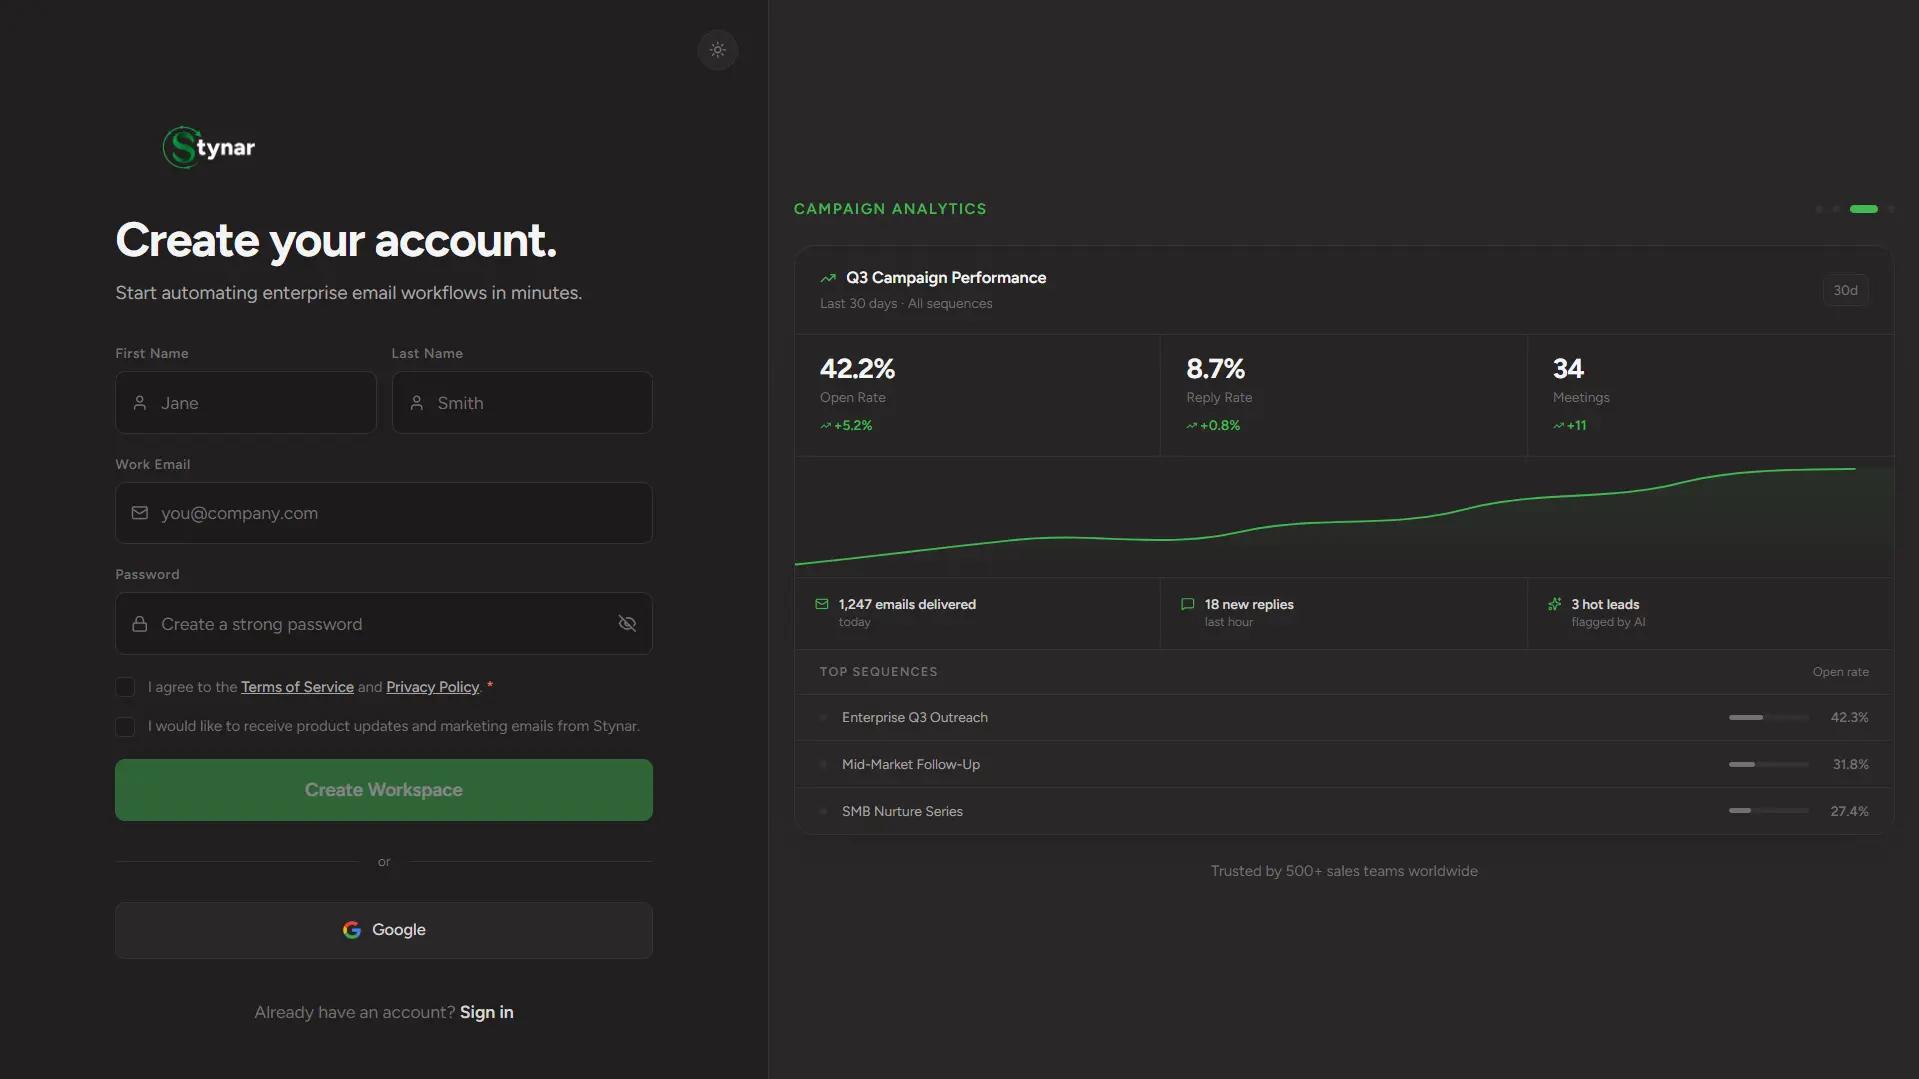The width and height of the screenshot is (1919, 1079).
Task: Toggle the light/dark theme sun icon
Action: point(717,50)
